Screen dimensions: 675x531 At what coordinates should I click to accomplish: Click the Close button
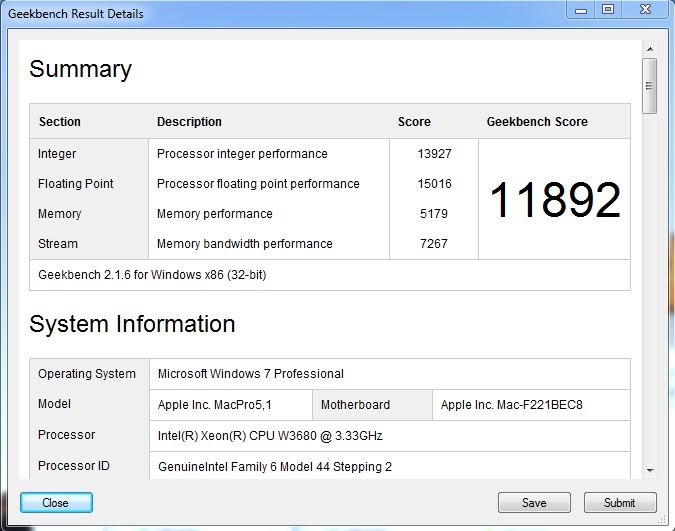coord(56,503)
